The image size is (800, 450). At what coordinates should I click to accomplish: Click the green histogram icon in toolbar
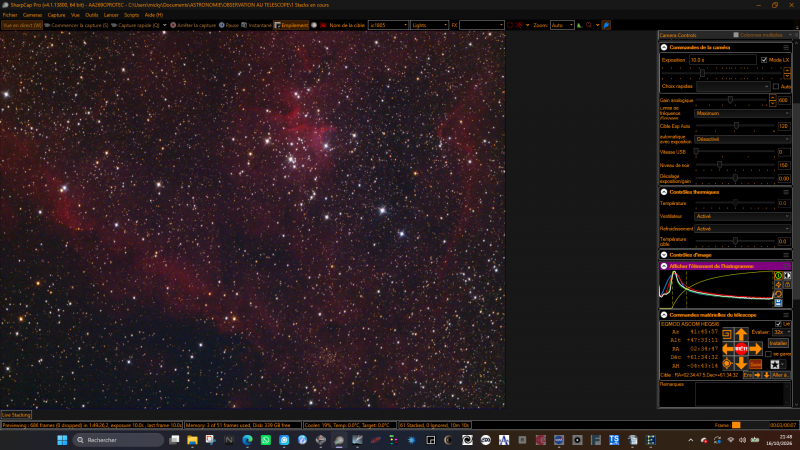580,25
